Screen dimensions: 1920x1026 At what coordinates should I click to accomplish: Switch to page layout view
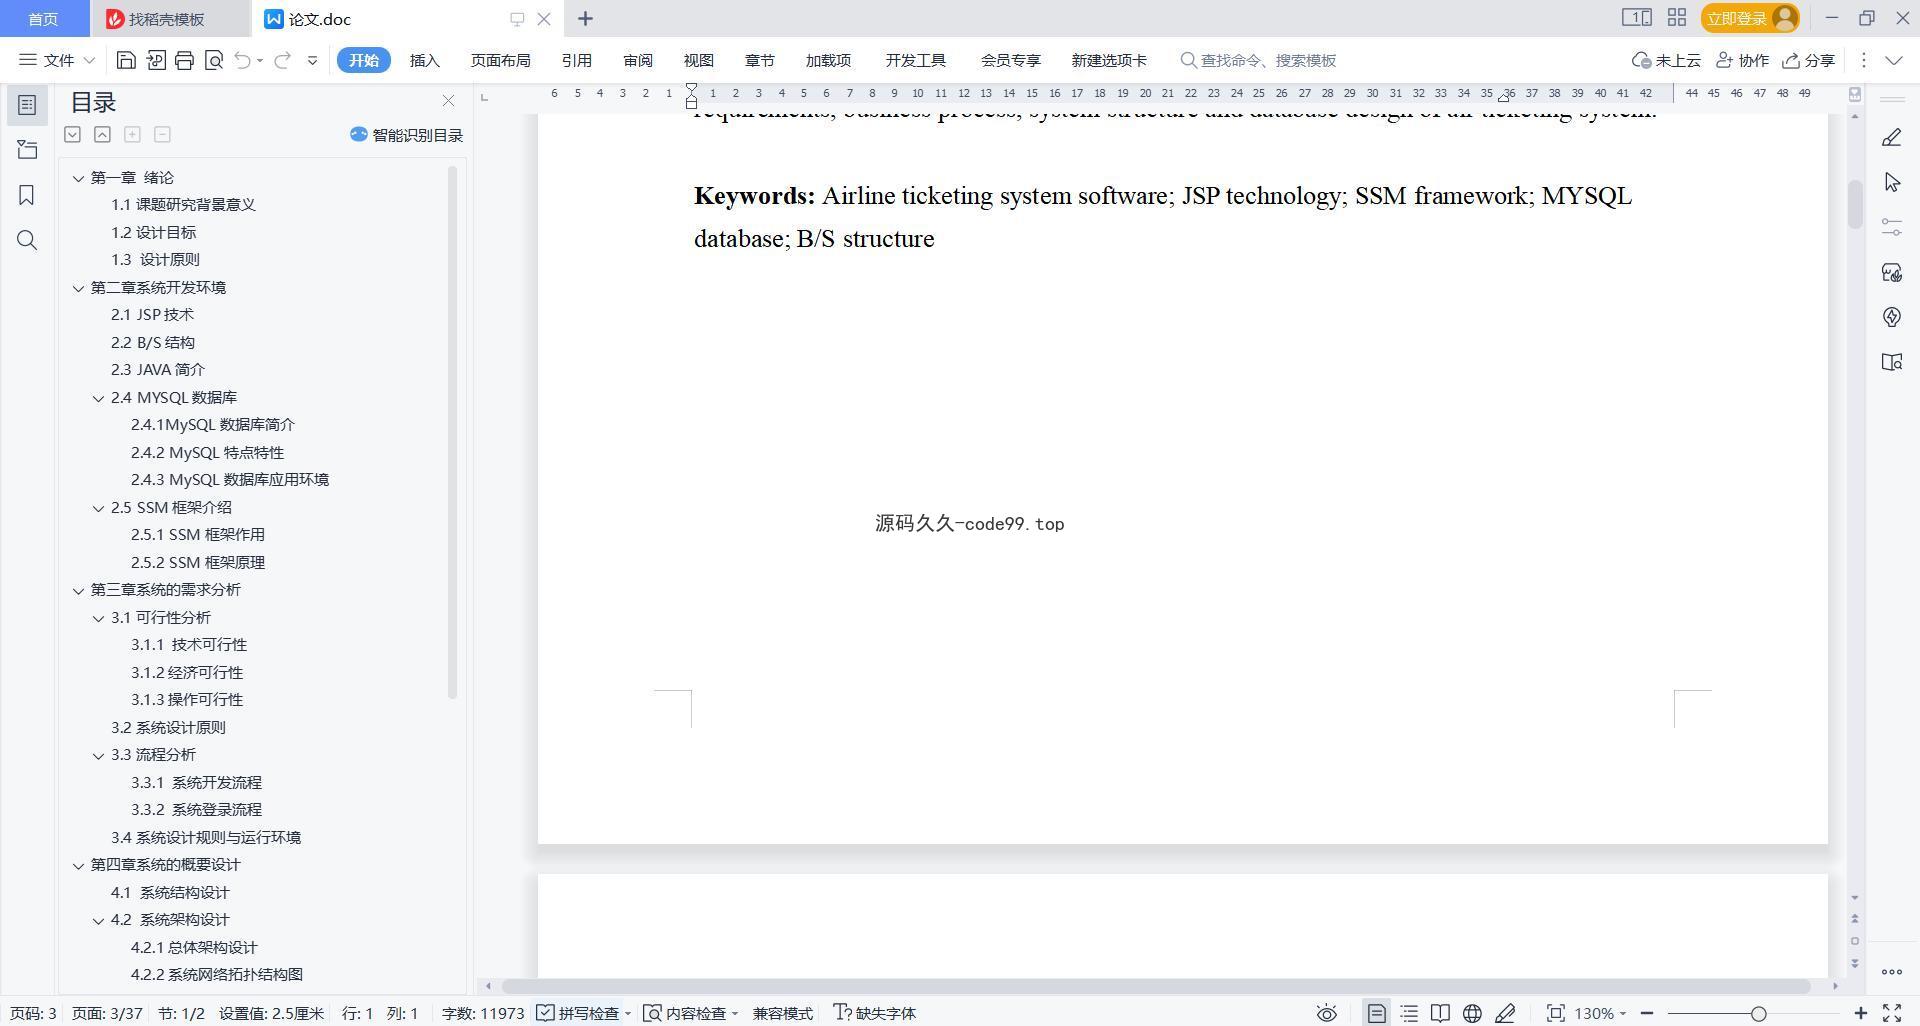coord(1377,1013)
